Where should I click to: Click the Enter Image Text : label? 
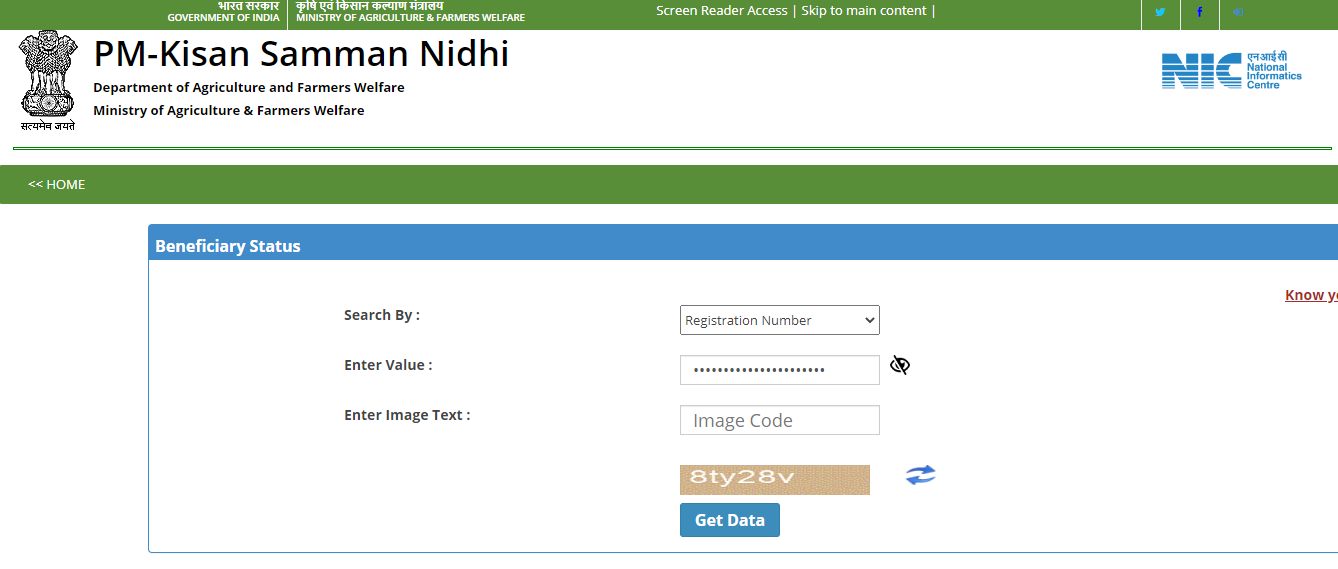[x=407, y=415]
